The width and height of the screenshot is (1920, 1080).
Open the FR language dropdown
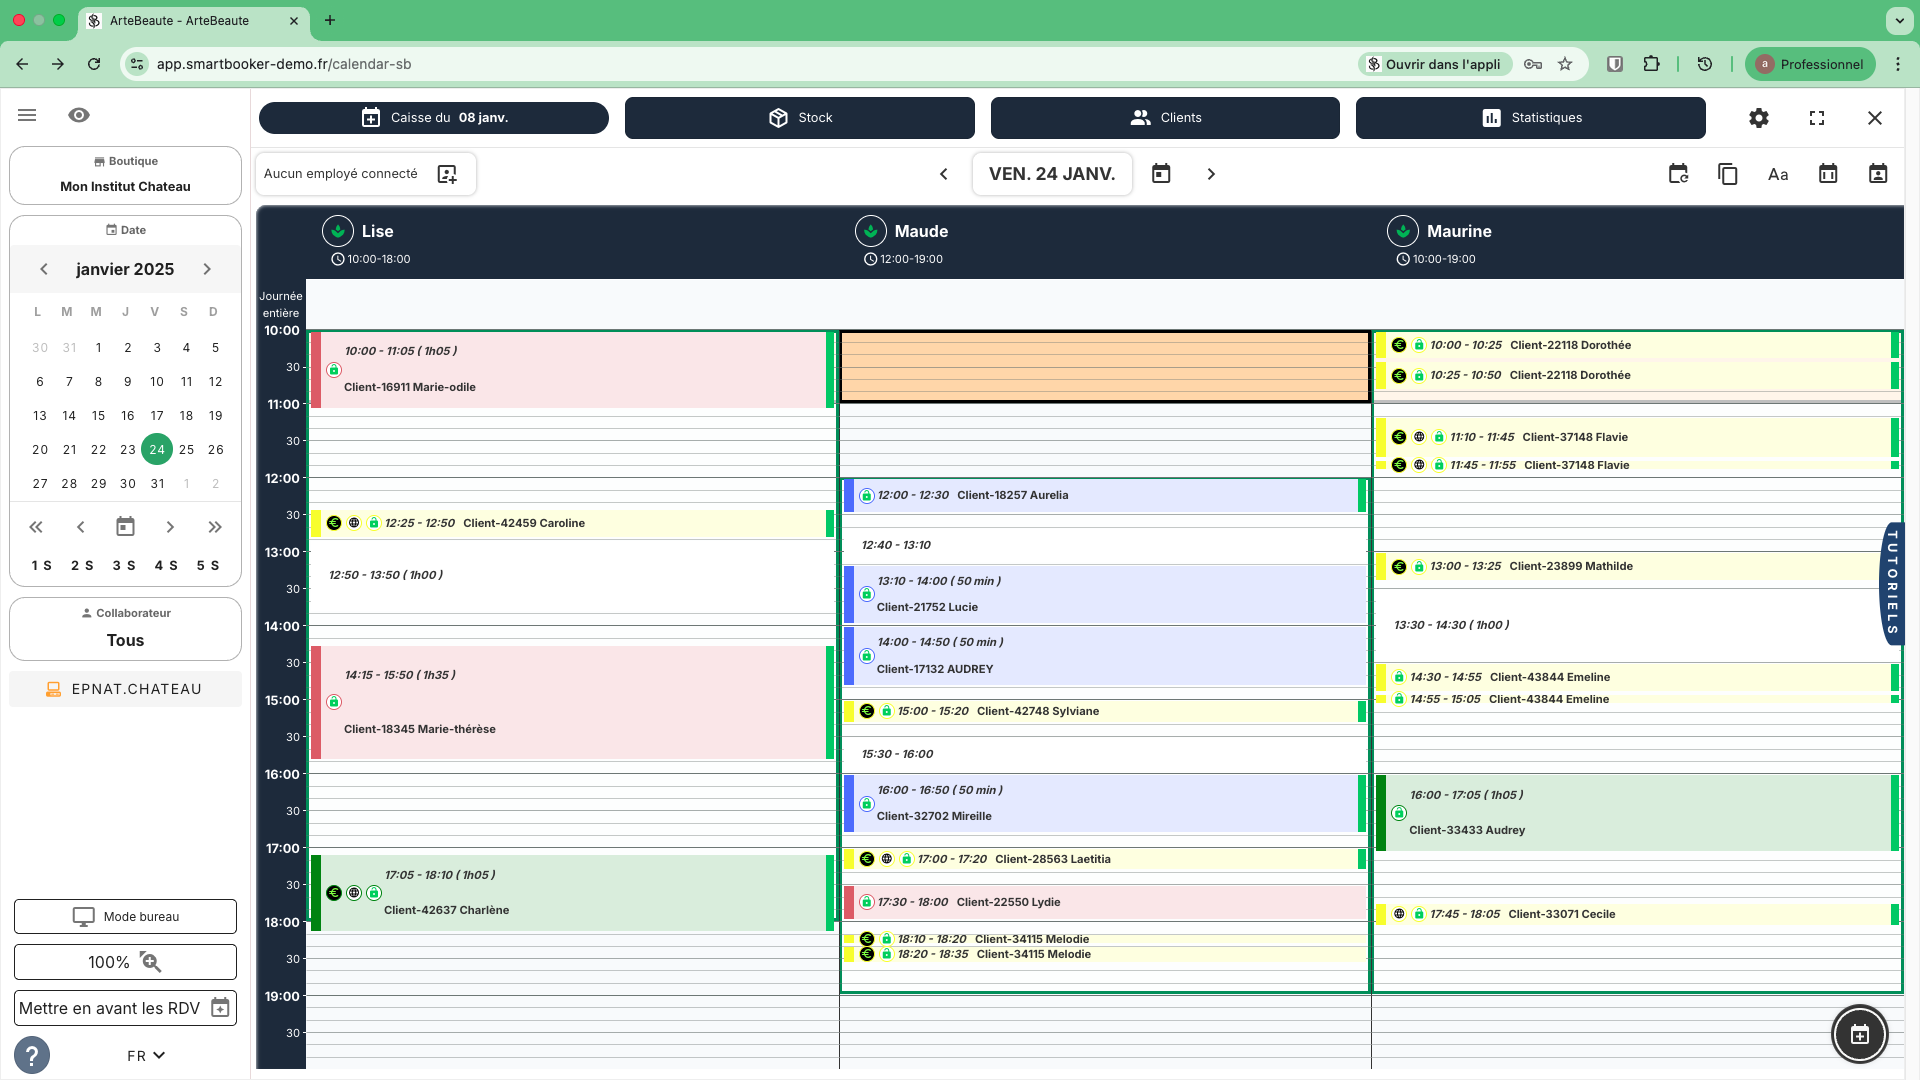point(143,1055)
